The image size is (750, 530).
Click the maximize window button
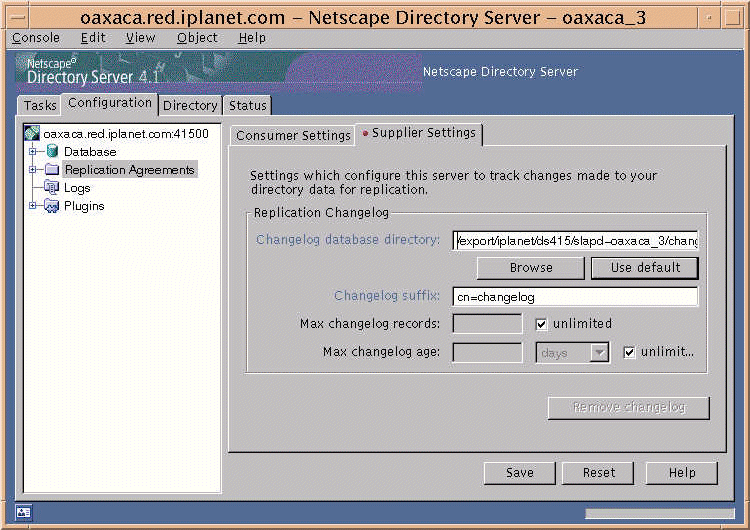tap(732, 19)
